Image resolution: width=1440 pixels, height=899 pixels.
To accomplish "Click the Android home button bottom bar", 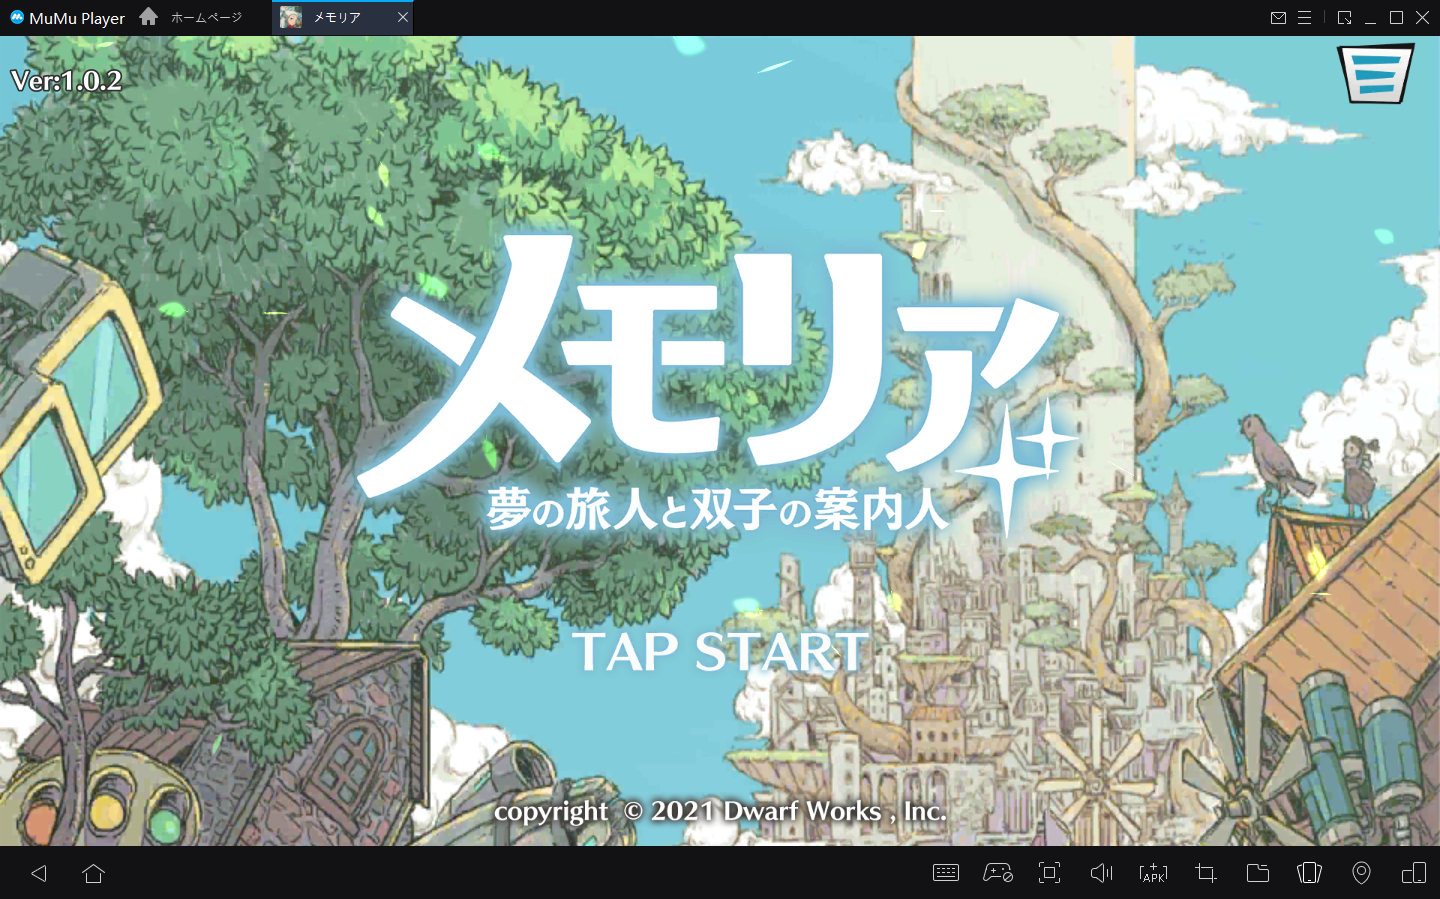I will [94, 873].
